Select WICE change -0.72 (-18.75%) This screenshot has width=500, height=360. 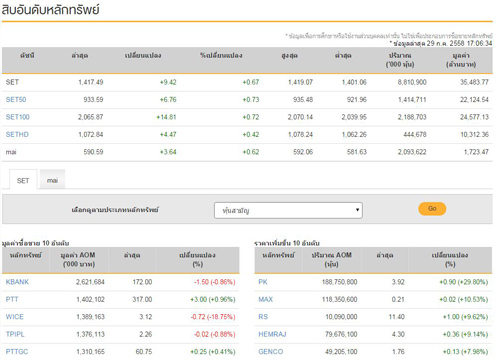213,317
